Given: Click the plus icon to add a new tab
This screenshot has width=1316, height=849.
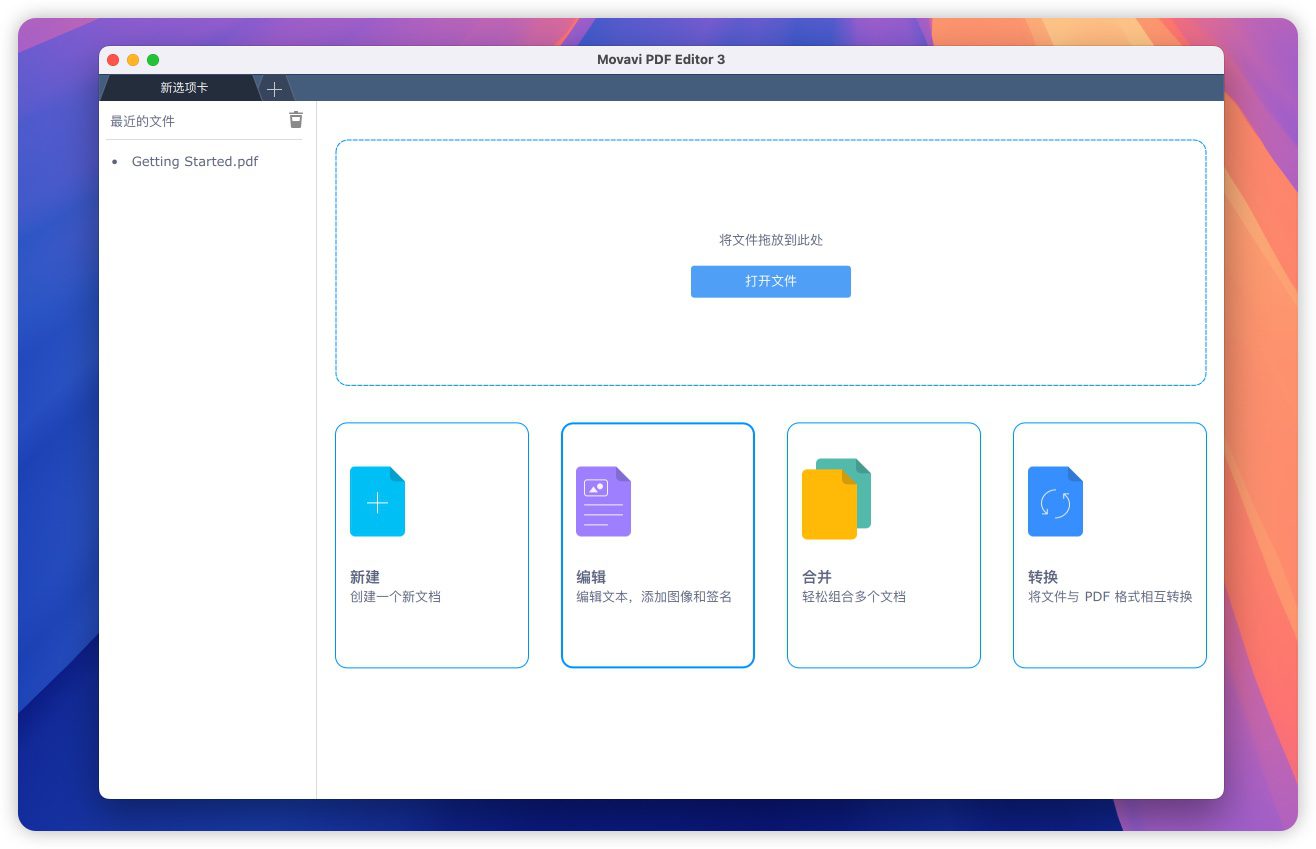Looking at the screenshot, I should [275, 89].
